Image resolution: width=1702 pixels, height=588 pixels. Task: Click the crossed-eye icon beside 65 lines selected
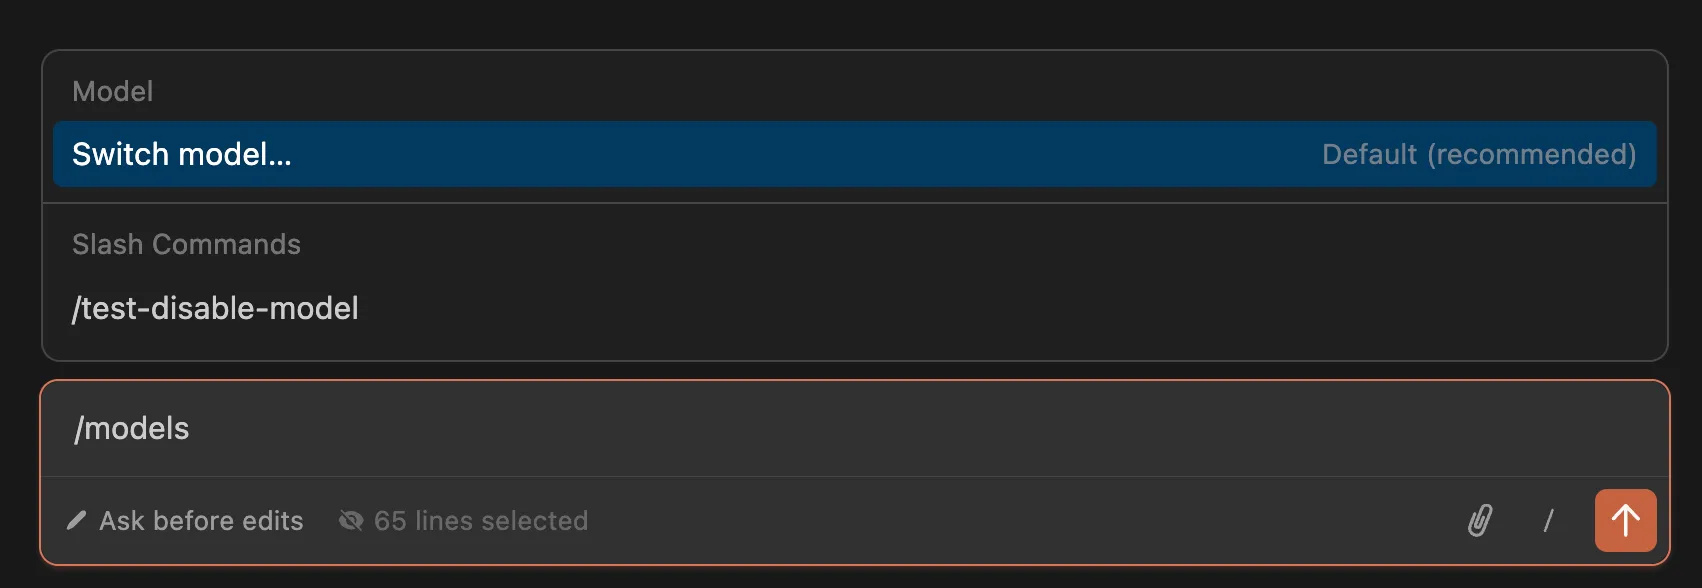click(x=352, y=520)
